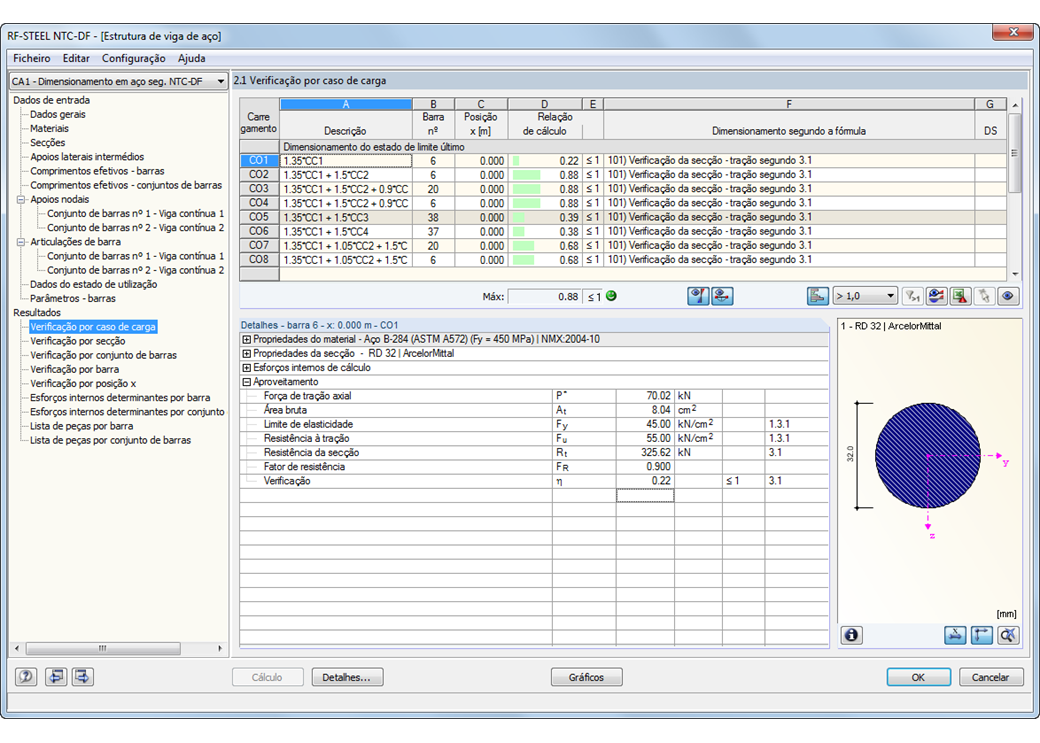The width and height of the screenshot is (1040, 743).
Task: Select Verificação por barra result
Action: [74, 370]
